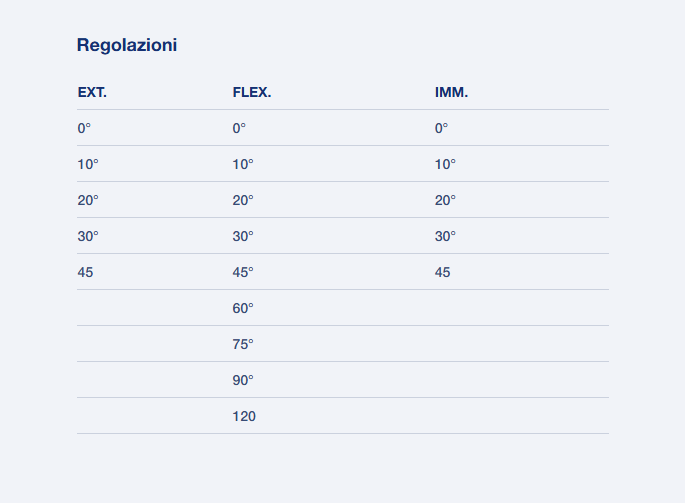Select 0° under the FLEX. column

239,128
